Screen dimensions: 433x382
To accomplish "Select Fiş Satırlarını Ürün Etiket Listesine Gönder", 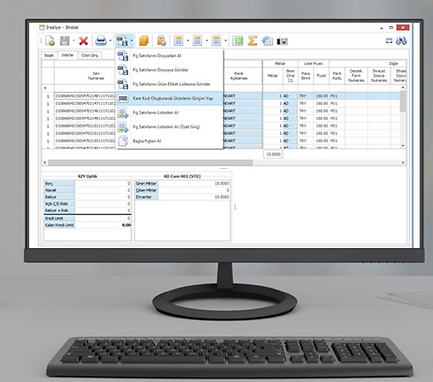I will (x=169, y=84).
